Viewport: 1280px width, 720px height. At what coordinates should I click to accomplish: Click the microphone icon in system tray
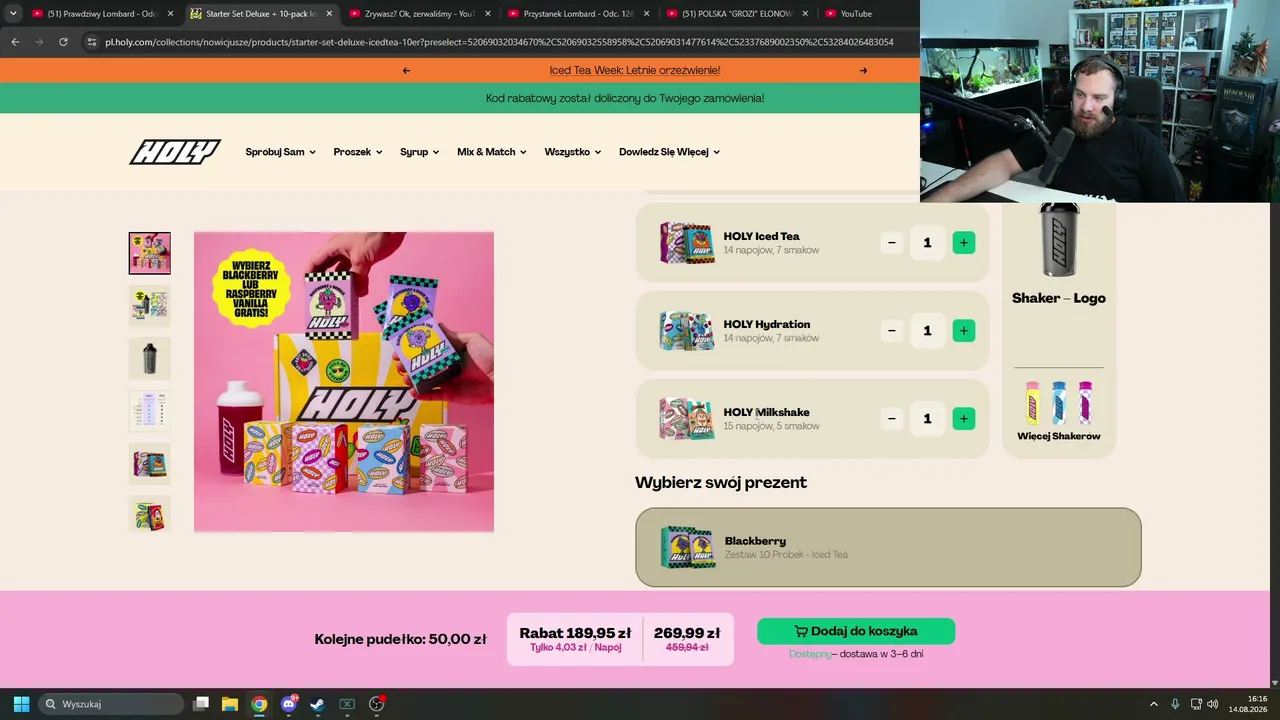pos(1175,704)
